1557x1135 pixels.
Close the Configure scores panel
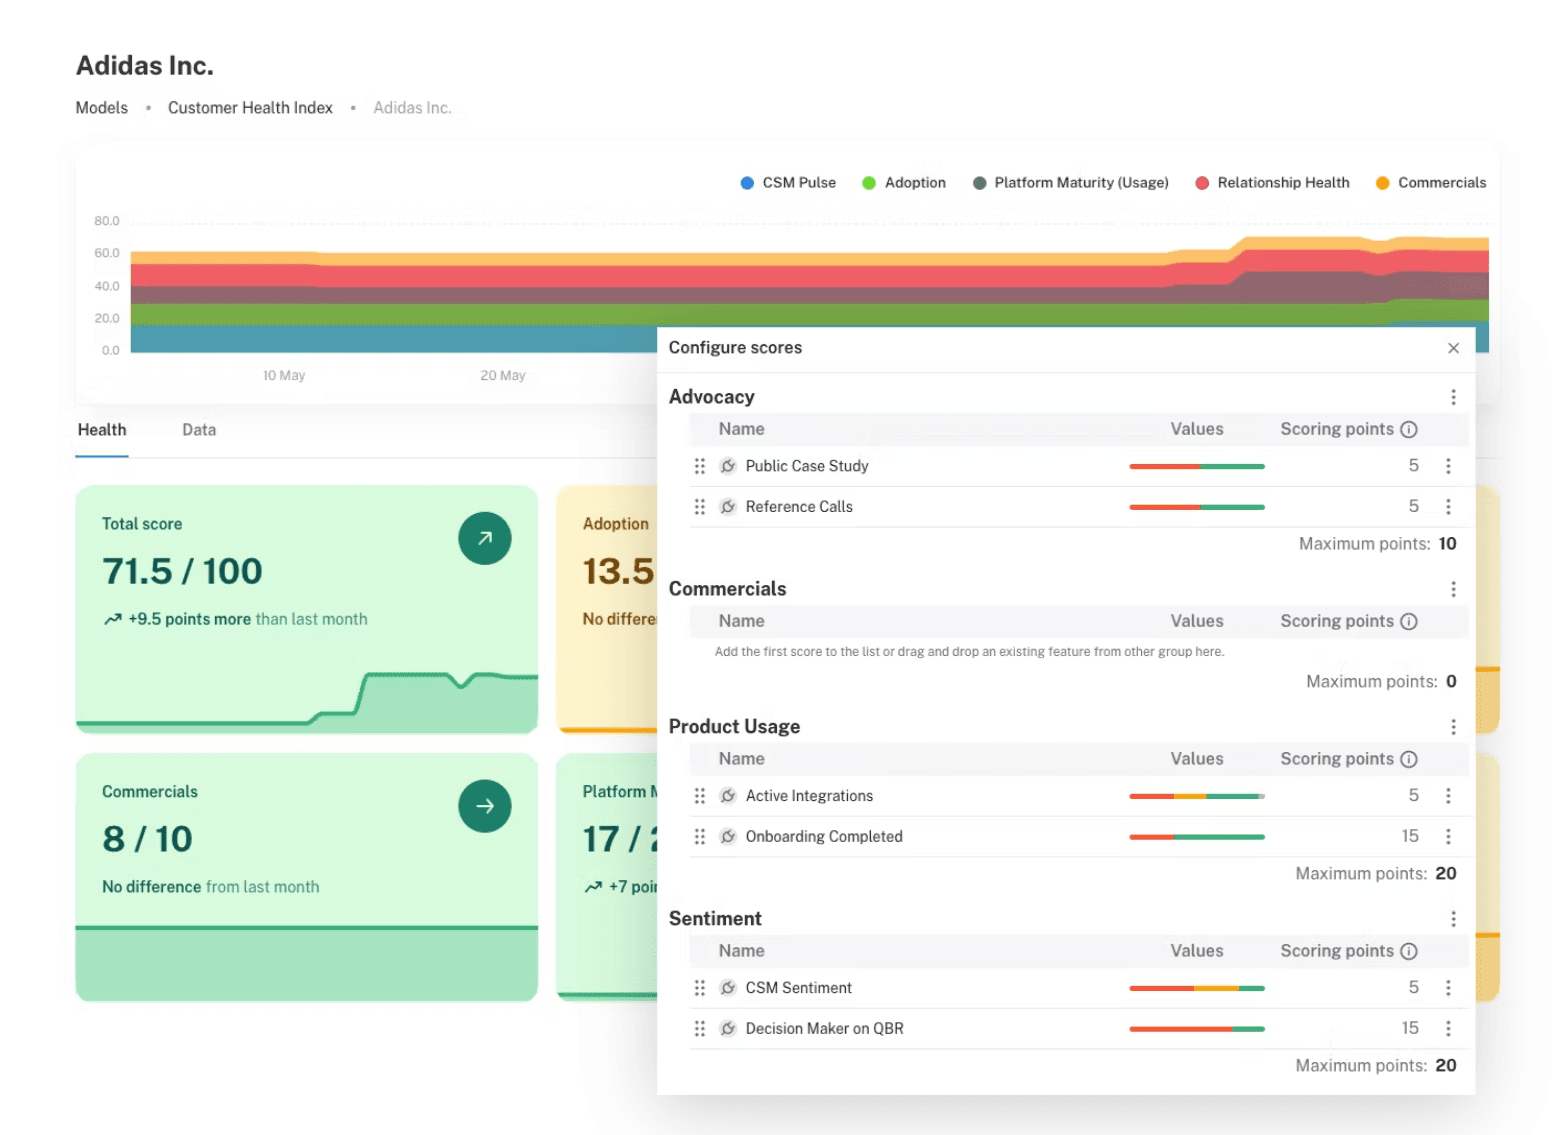[1453, 347]
